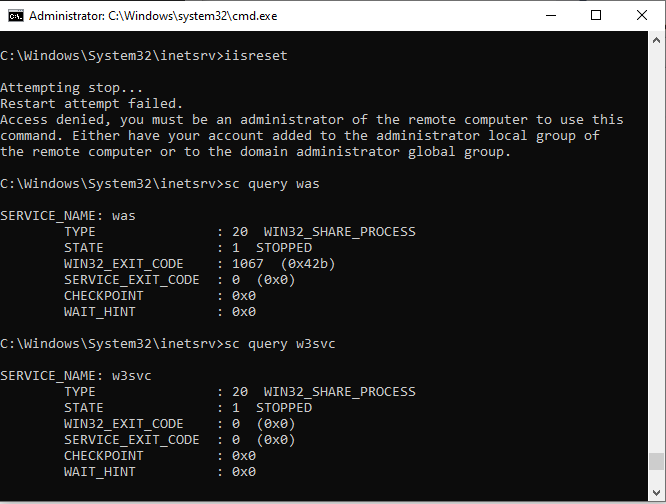This screenshot has width=666, height=504.
Task: Maximize the command prompt window
Action: click(x=596, y=16)
